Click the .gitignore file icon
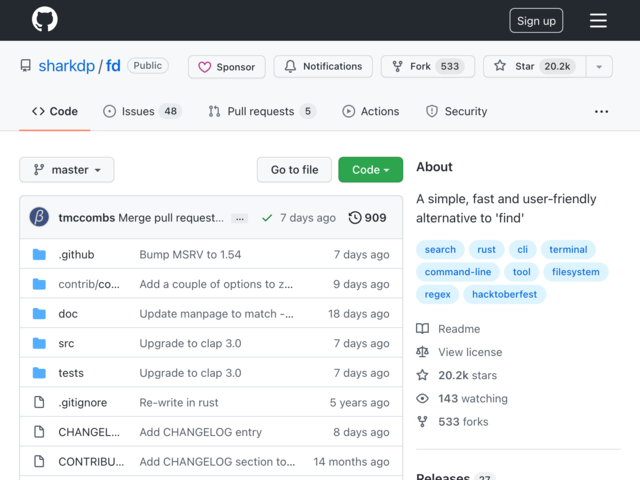 pos(39,402)
